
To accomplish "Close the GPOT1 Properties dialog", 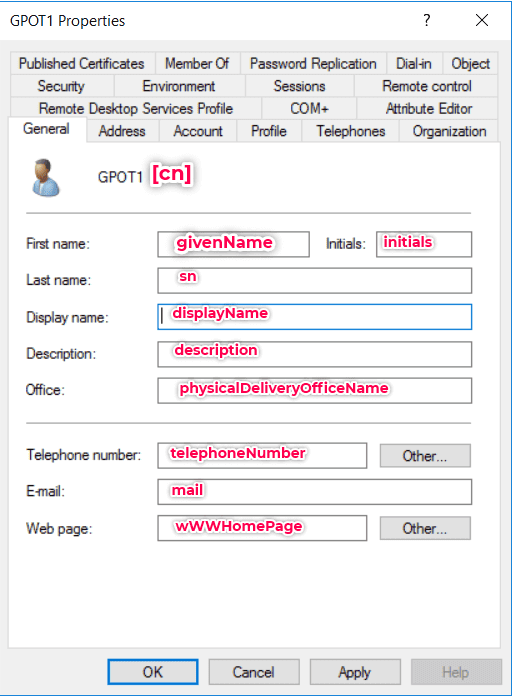I will coord(482,20).
